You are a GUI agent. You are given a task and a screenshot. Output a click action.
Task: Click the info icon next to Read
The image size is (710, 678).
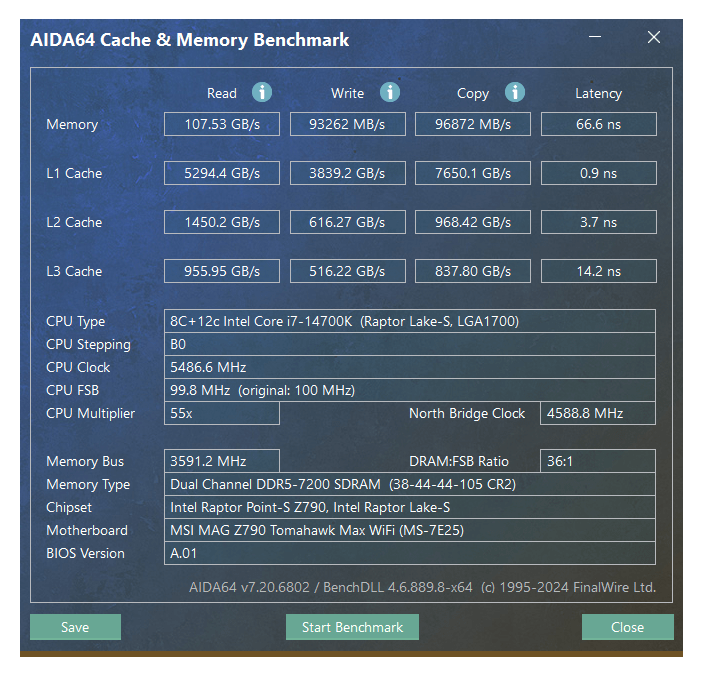point(262,93)
